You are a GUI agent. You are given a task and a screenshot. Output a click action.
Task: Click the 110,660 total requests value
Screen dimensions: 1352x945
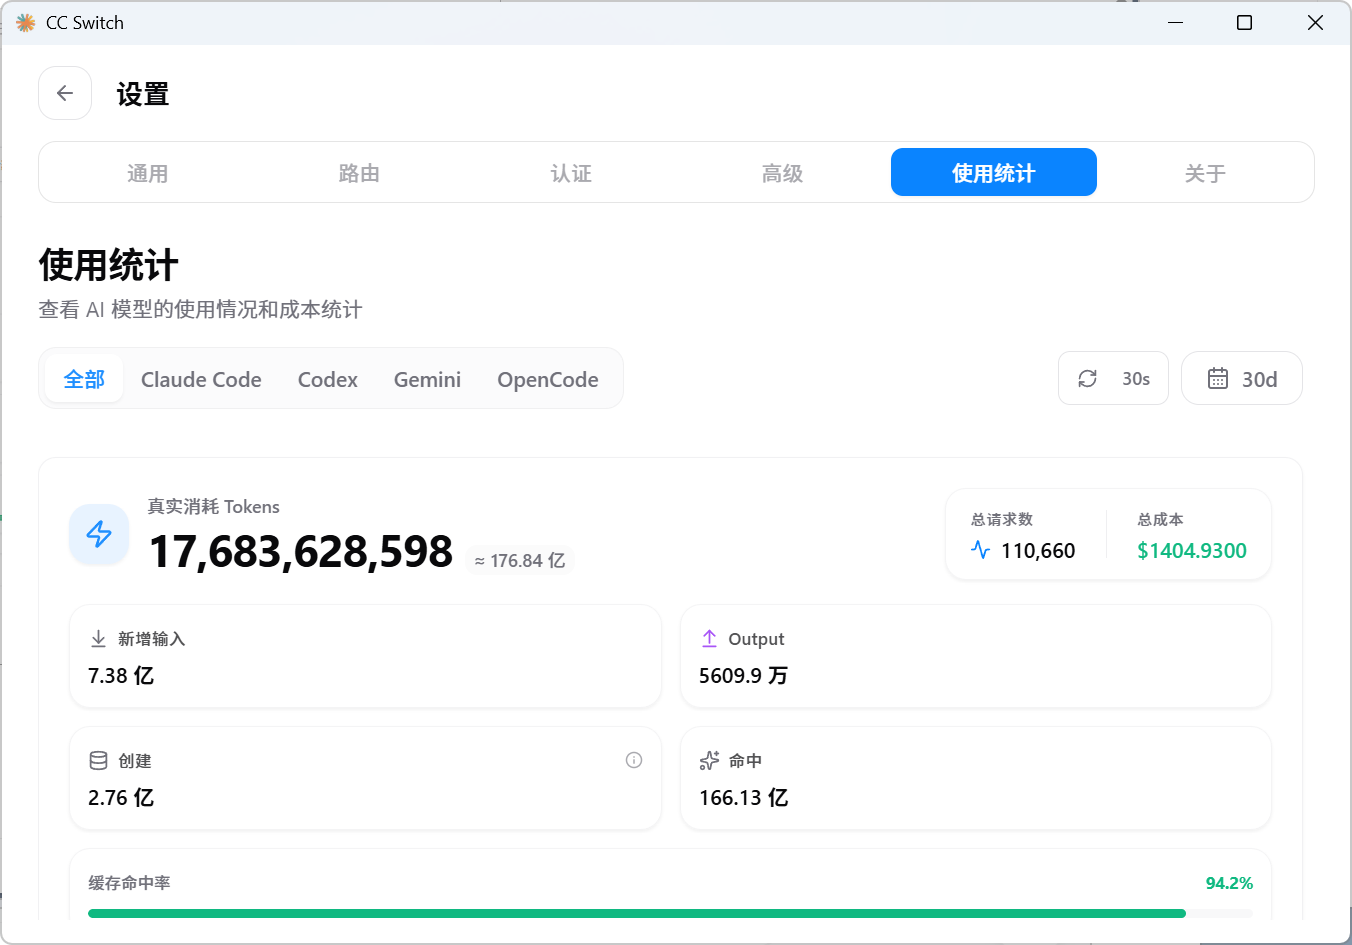coord(1038,550)
